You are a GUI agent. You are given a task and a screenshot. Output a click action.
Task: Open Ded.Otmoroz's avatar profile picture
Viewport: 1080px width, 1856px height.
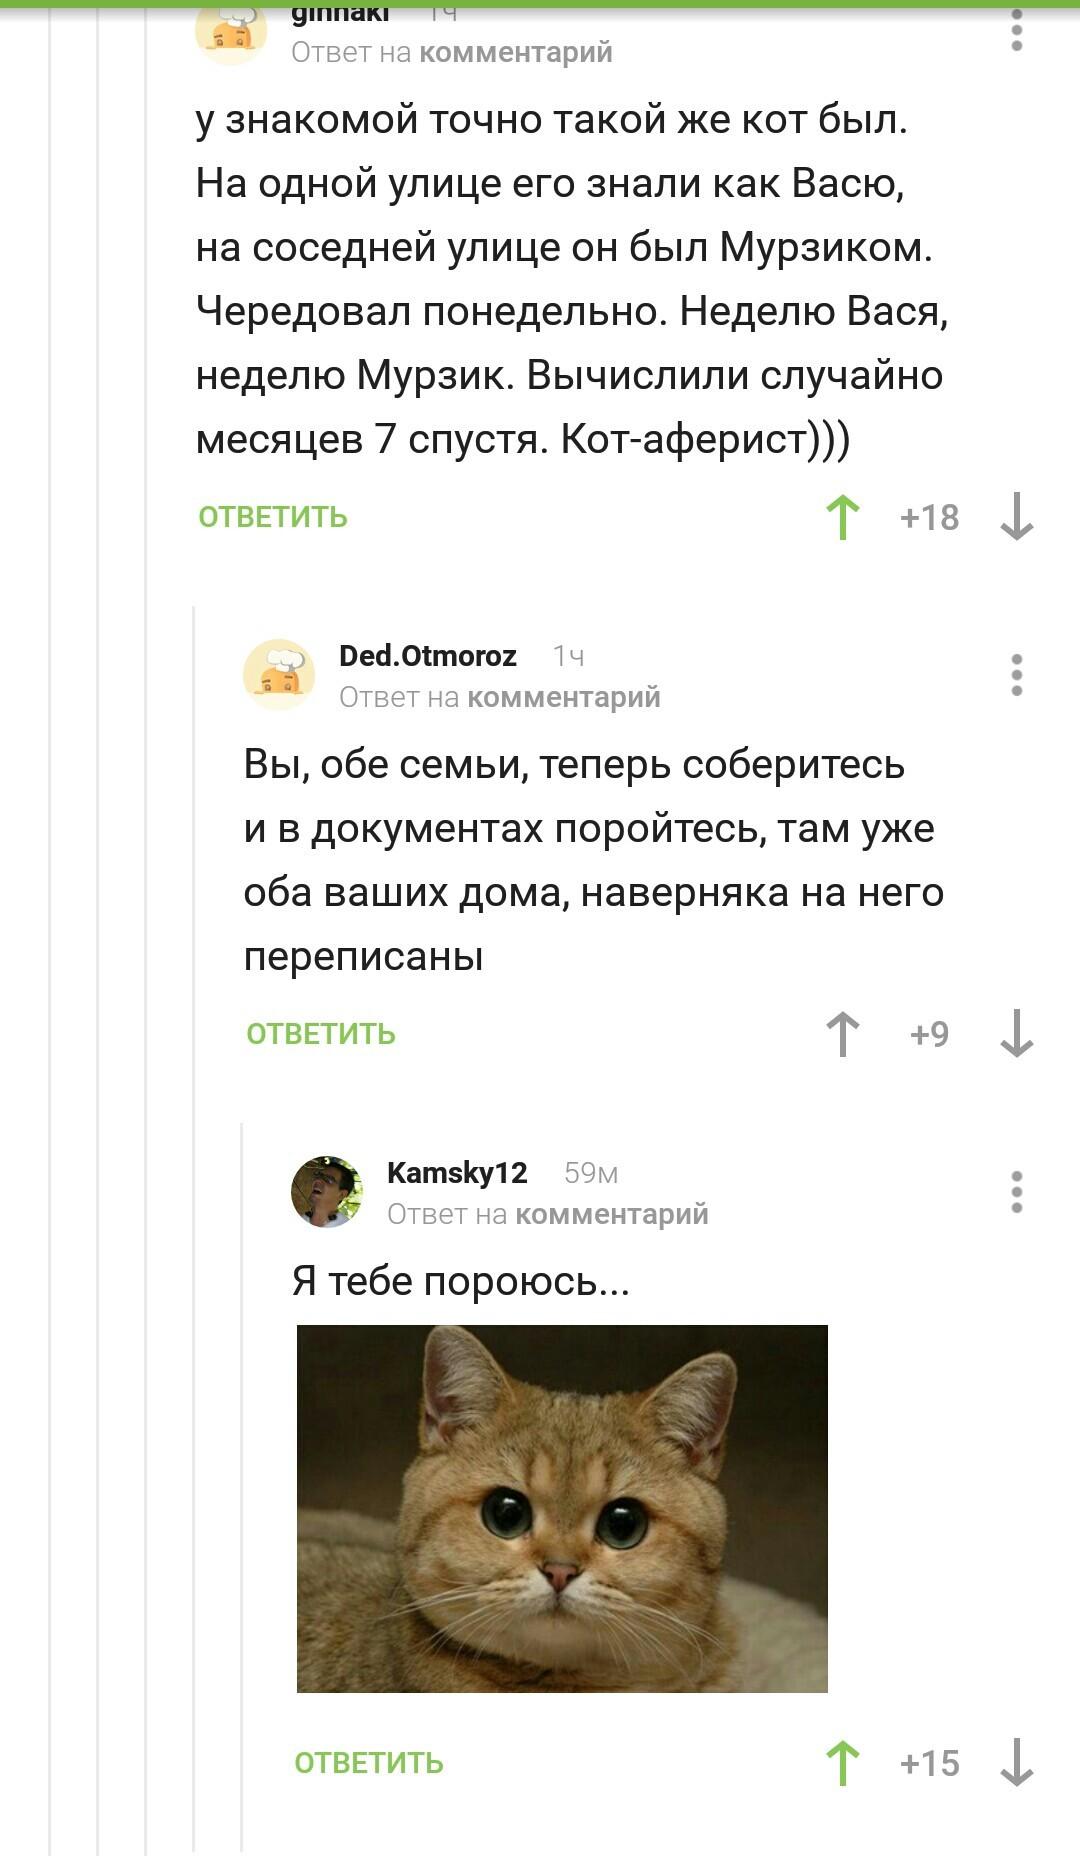279,675
